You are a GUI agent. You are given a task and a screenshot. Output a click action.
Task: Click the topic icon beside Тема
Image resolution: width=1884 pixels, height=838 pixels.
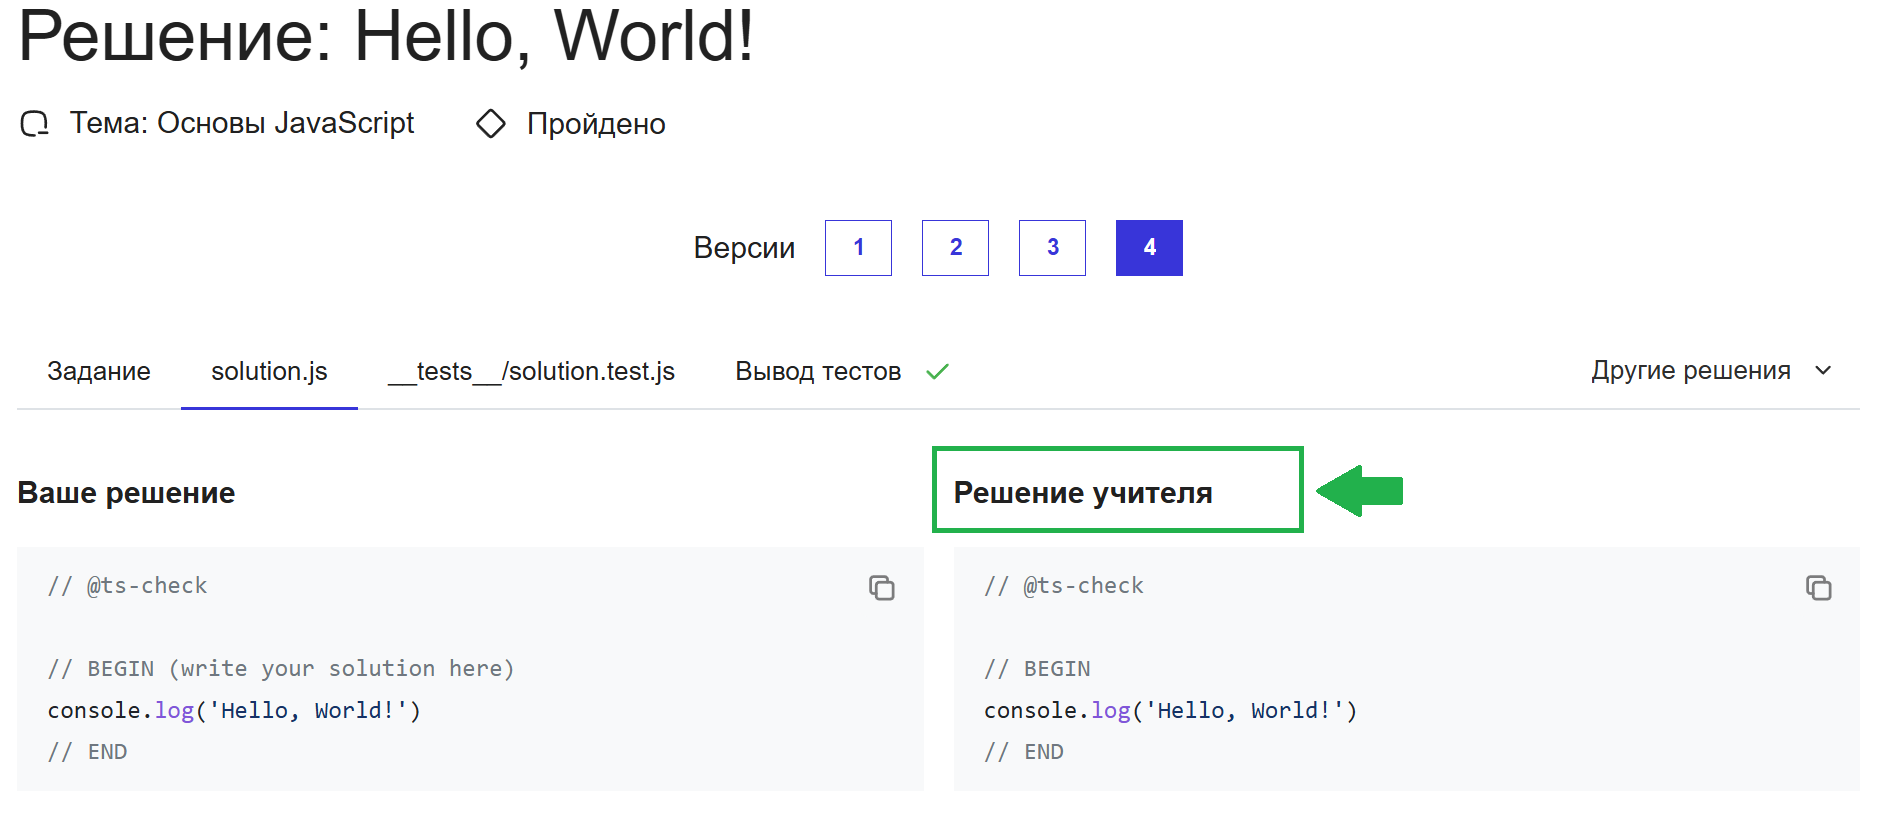[x=35, y=124]
